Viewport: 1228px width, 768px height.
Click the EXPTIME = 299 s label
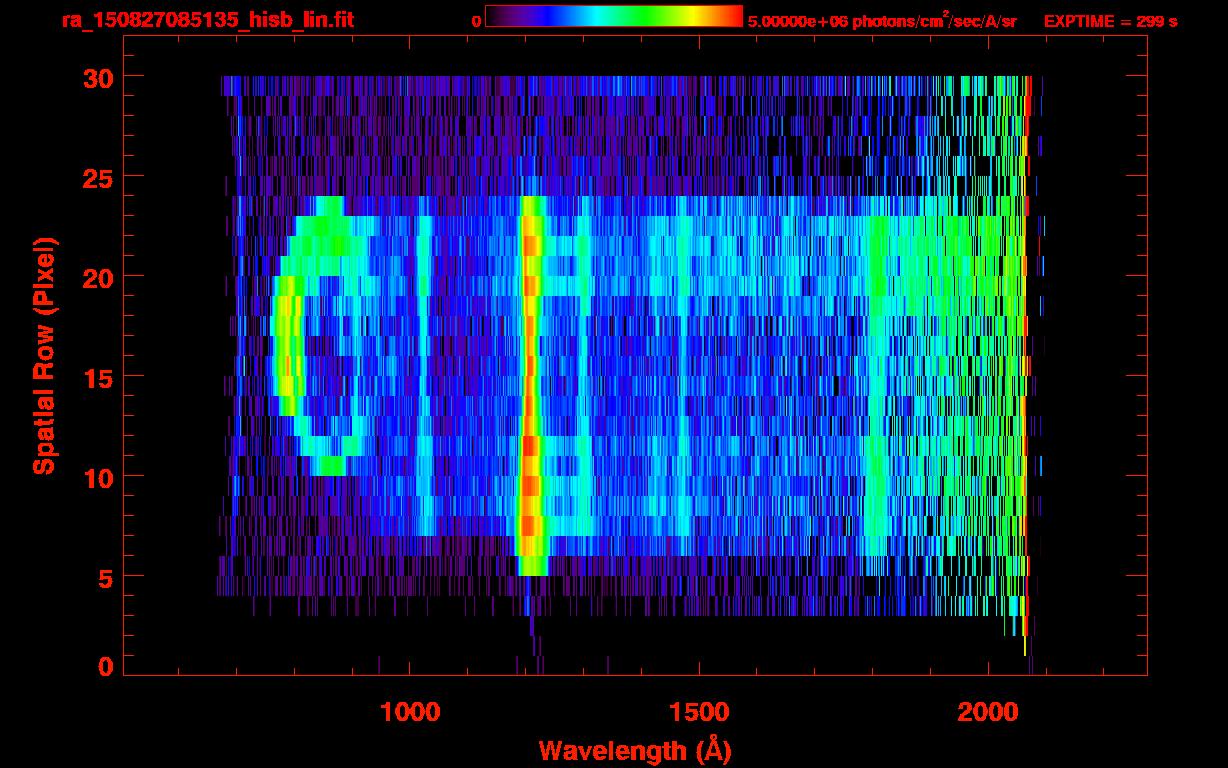1110,21
